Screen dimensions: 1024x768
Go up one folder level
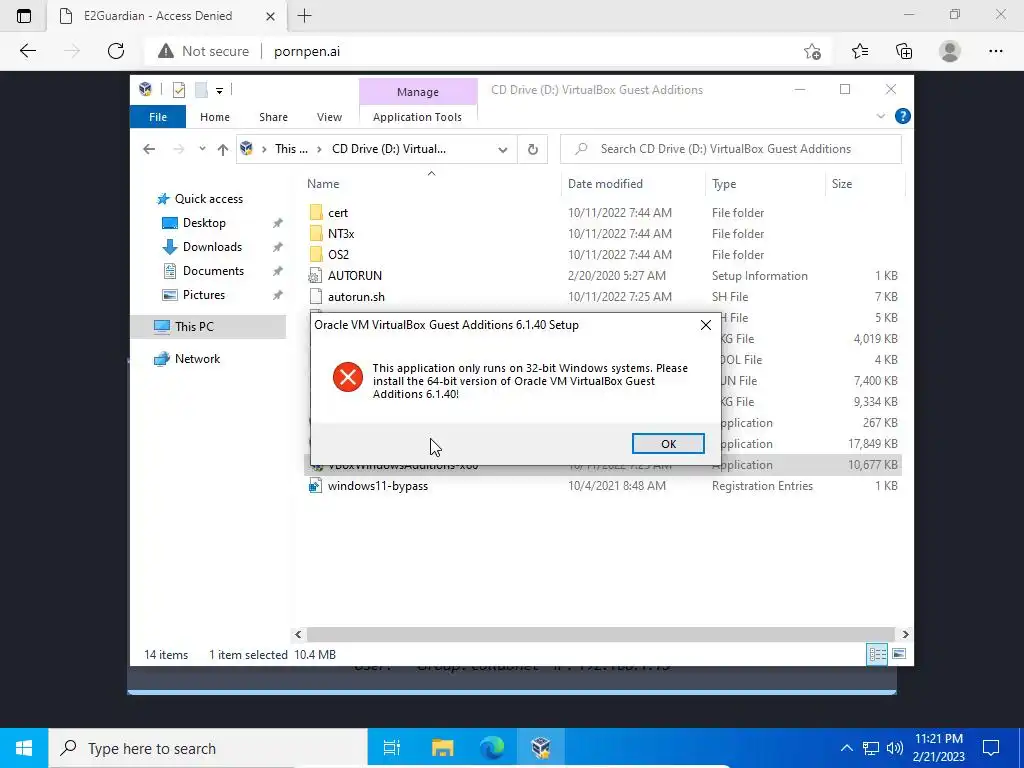tap(223, 150)
